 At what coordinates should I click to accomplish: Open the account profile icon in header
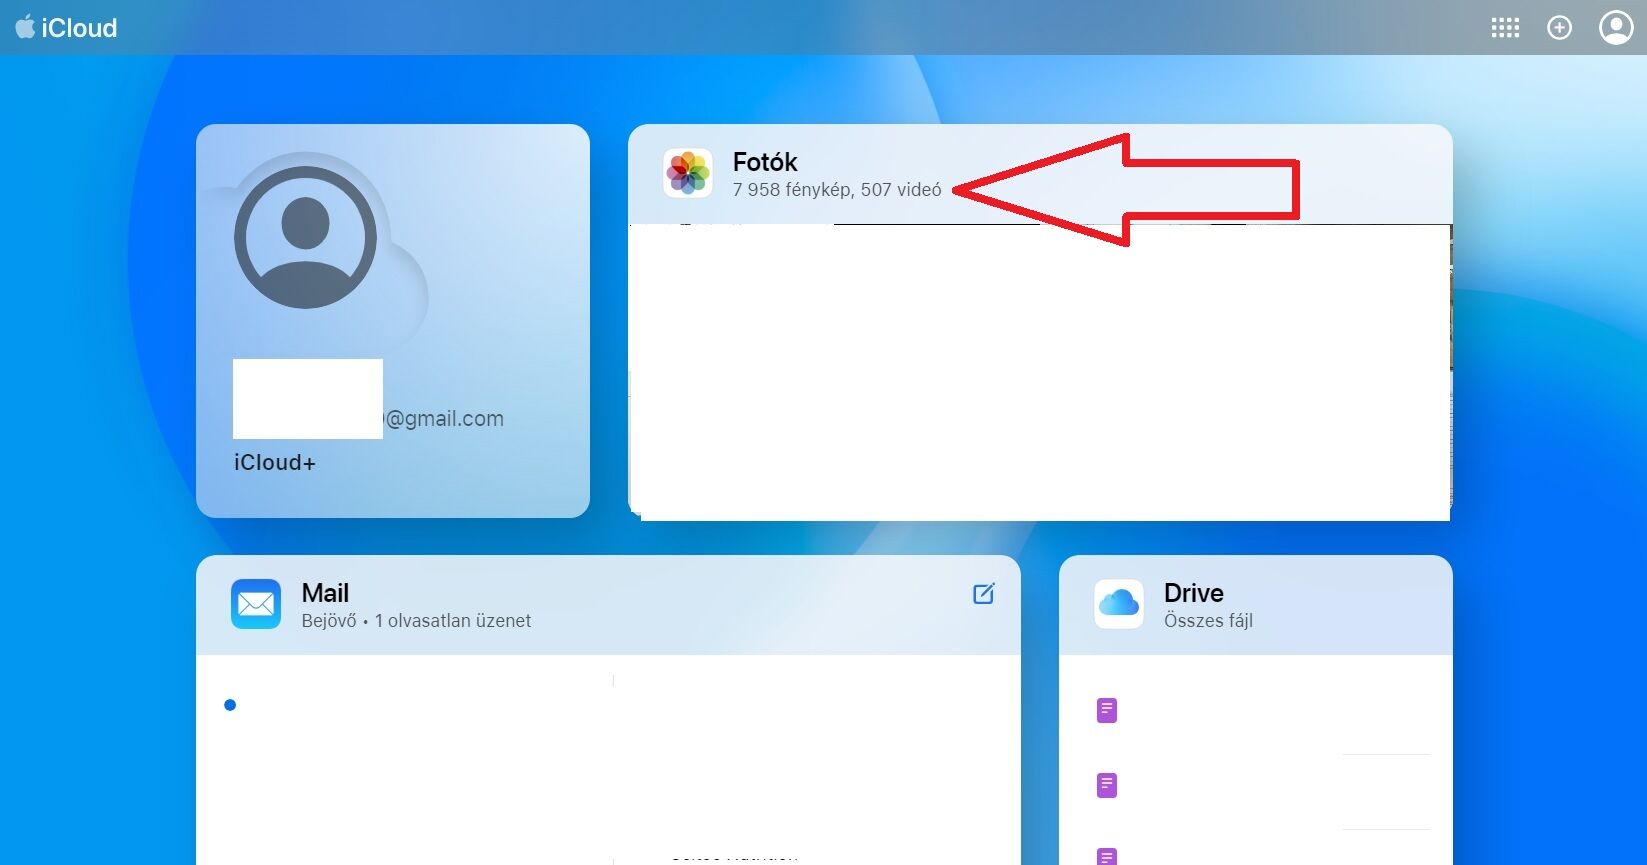coord(1616,28)
